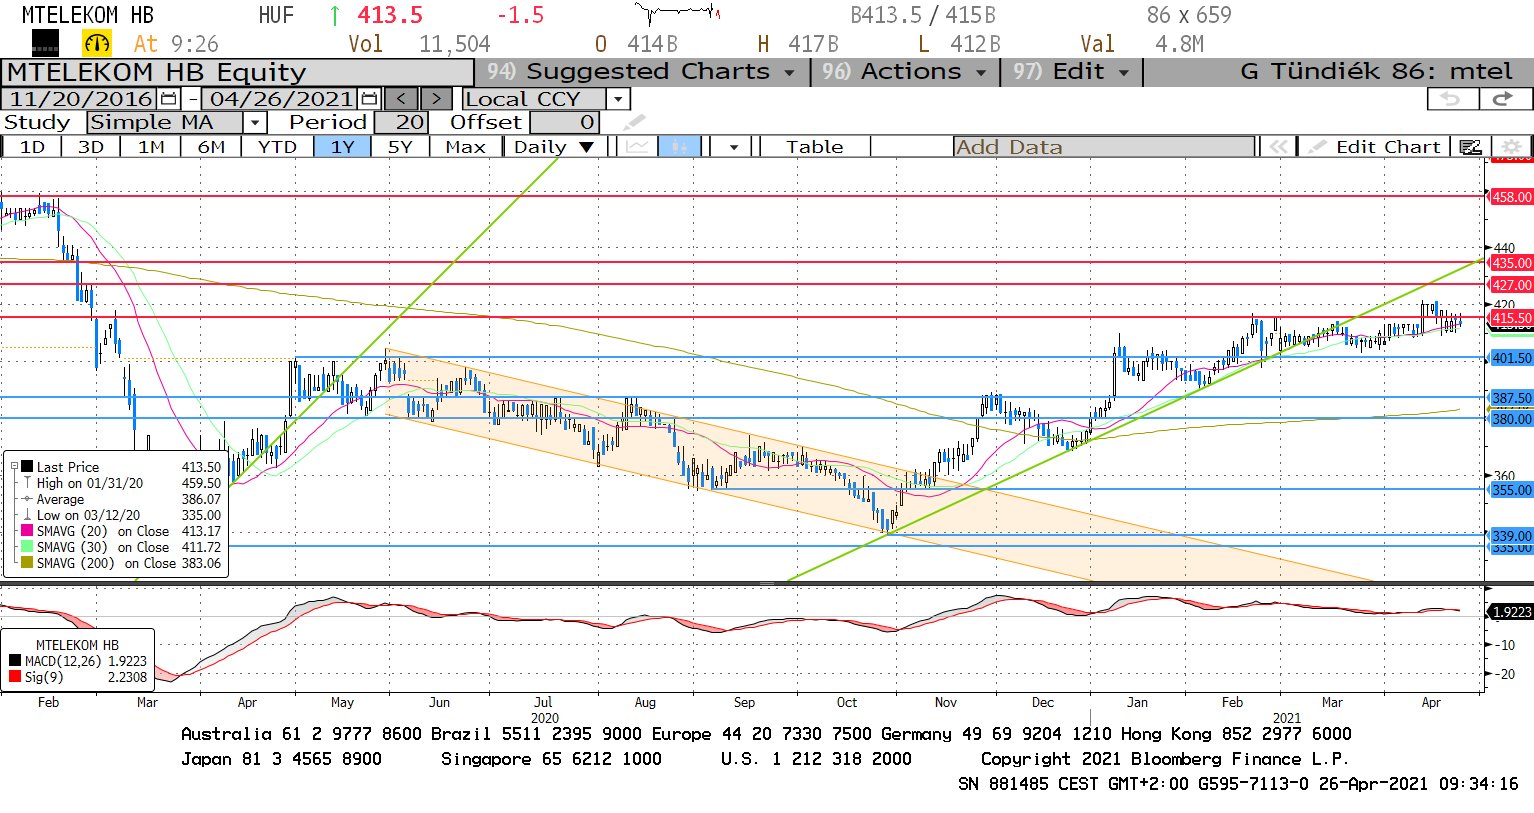
Task: Click the next period arrow button
Action: [436, 99]
